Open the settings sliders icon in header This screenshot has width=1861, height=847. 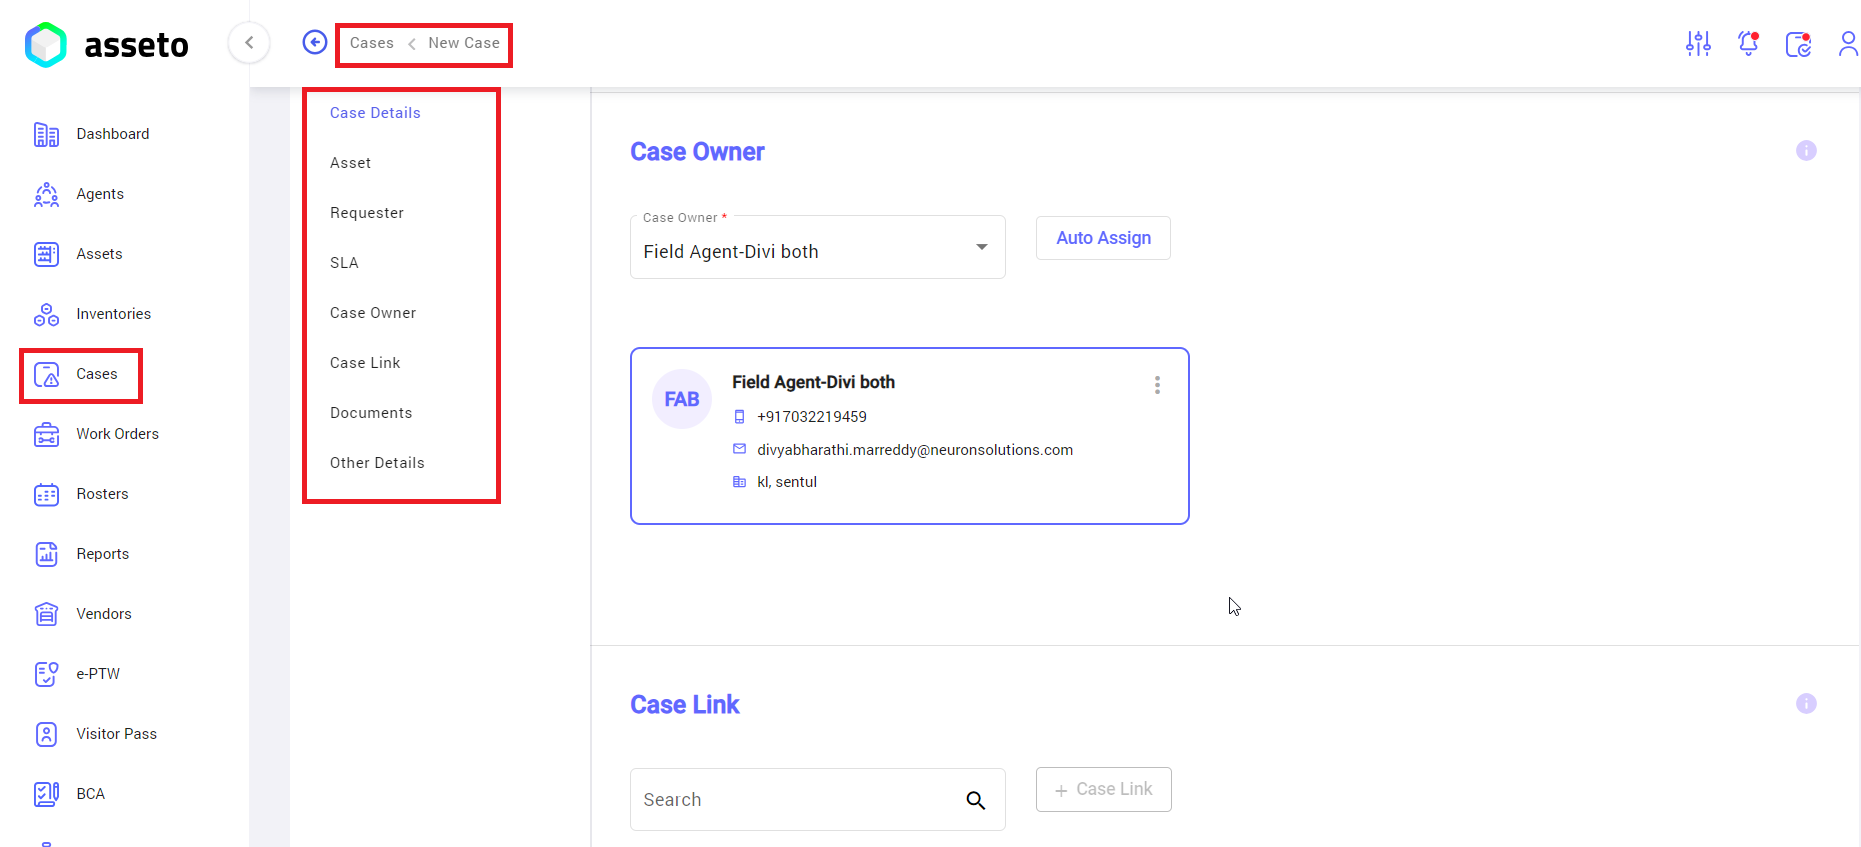coord(1698,43)
